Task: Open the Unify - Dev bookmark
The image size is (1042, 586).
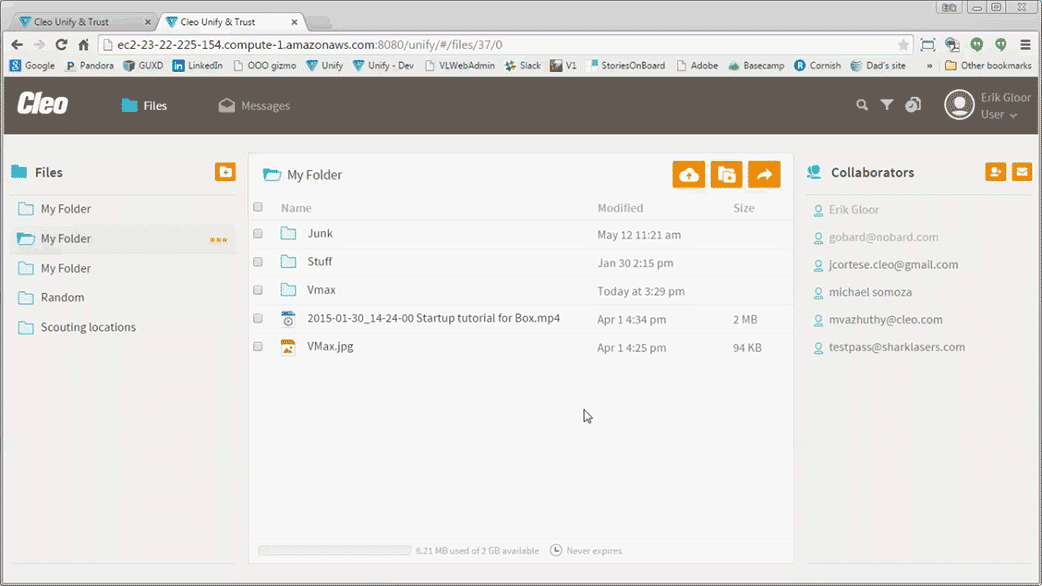Action: coord(383,66)
